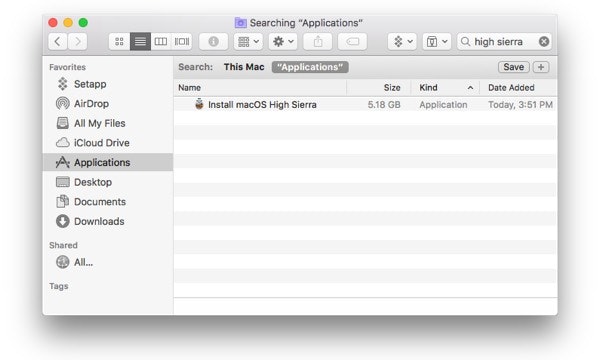Screen dimensions: 600x360
Task: Open iCloud Drive in the sidebar
Action: tap(108, 143)
